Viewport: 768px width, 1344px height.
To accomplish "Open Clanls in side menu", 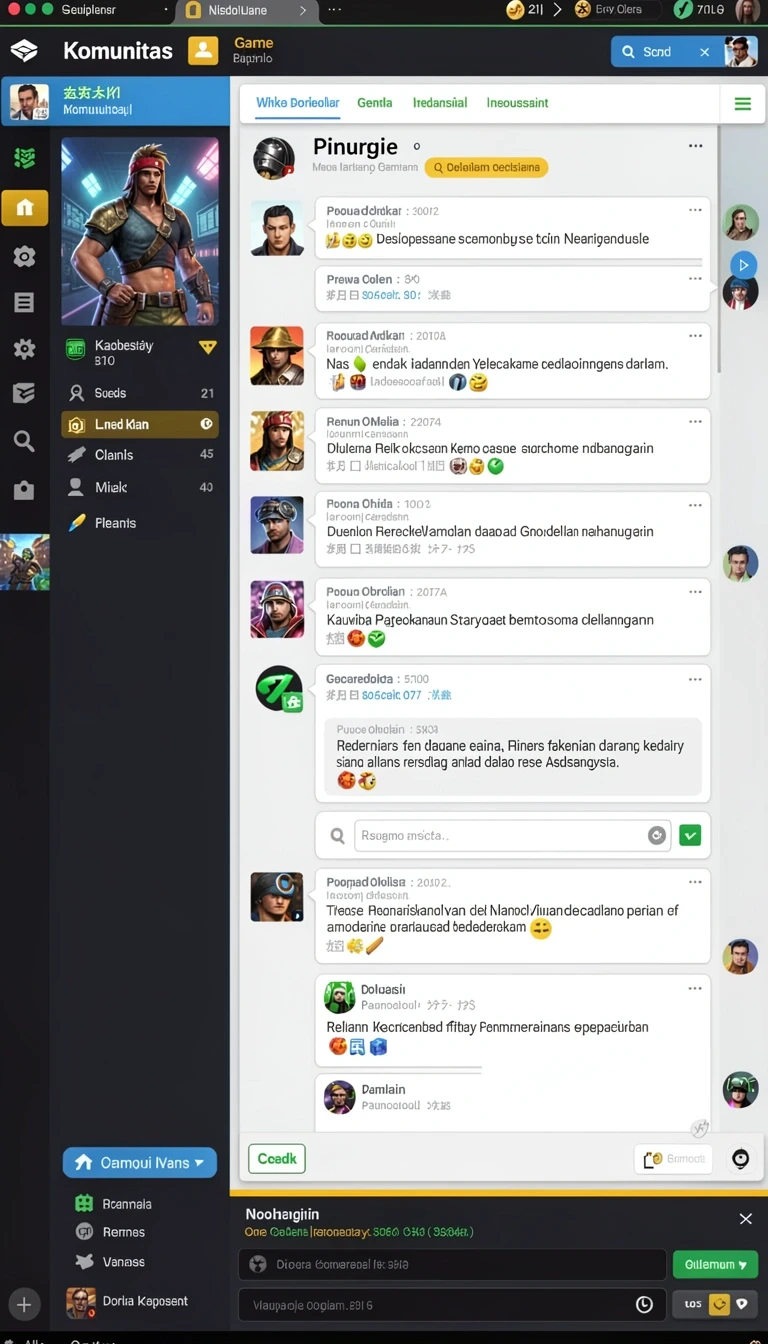I will pos(139,455).
